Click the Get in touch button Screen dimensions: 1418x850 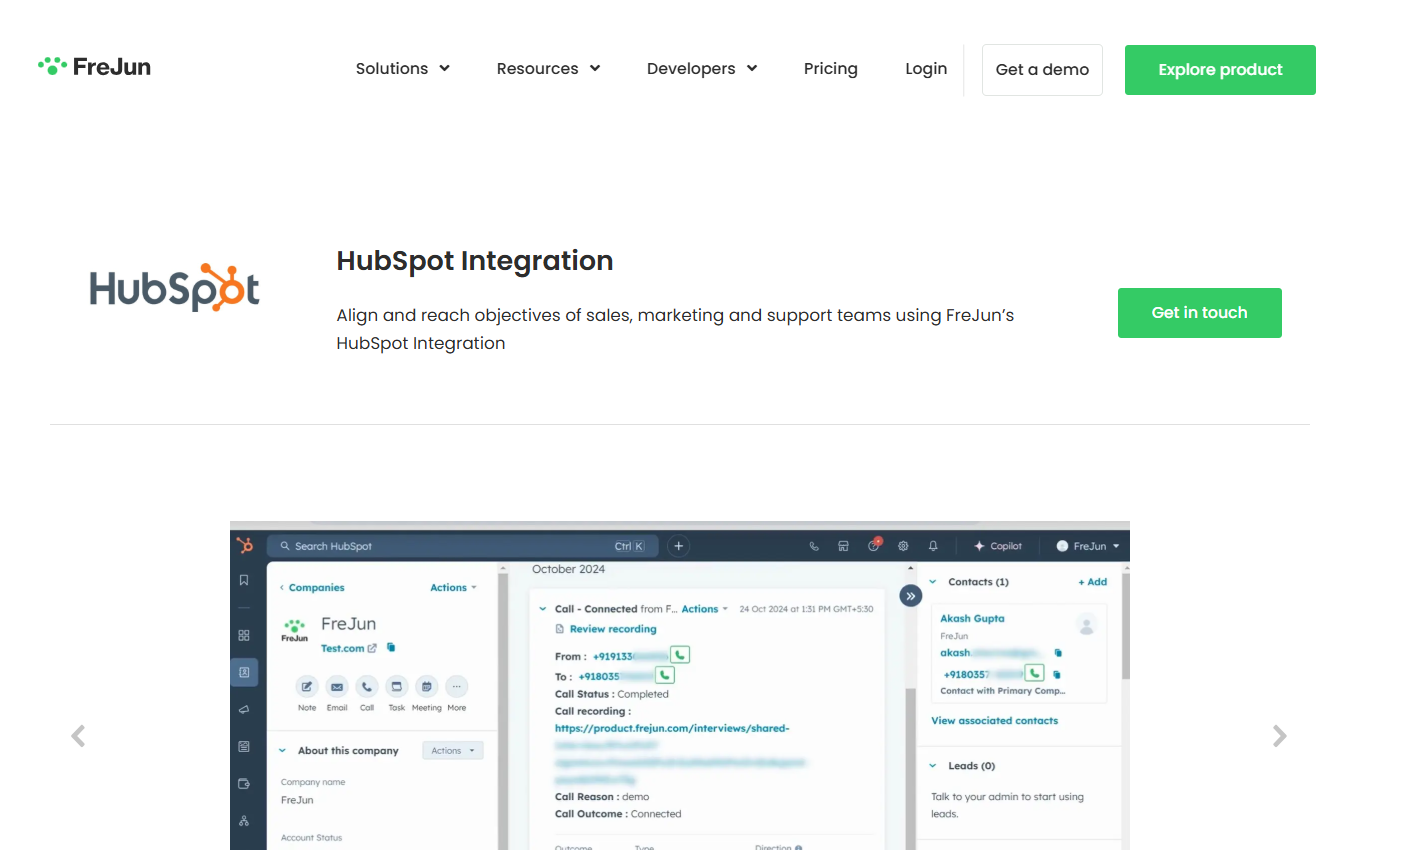coord(1199,312)
